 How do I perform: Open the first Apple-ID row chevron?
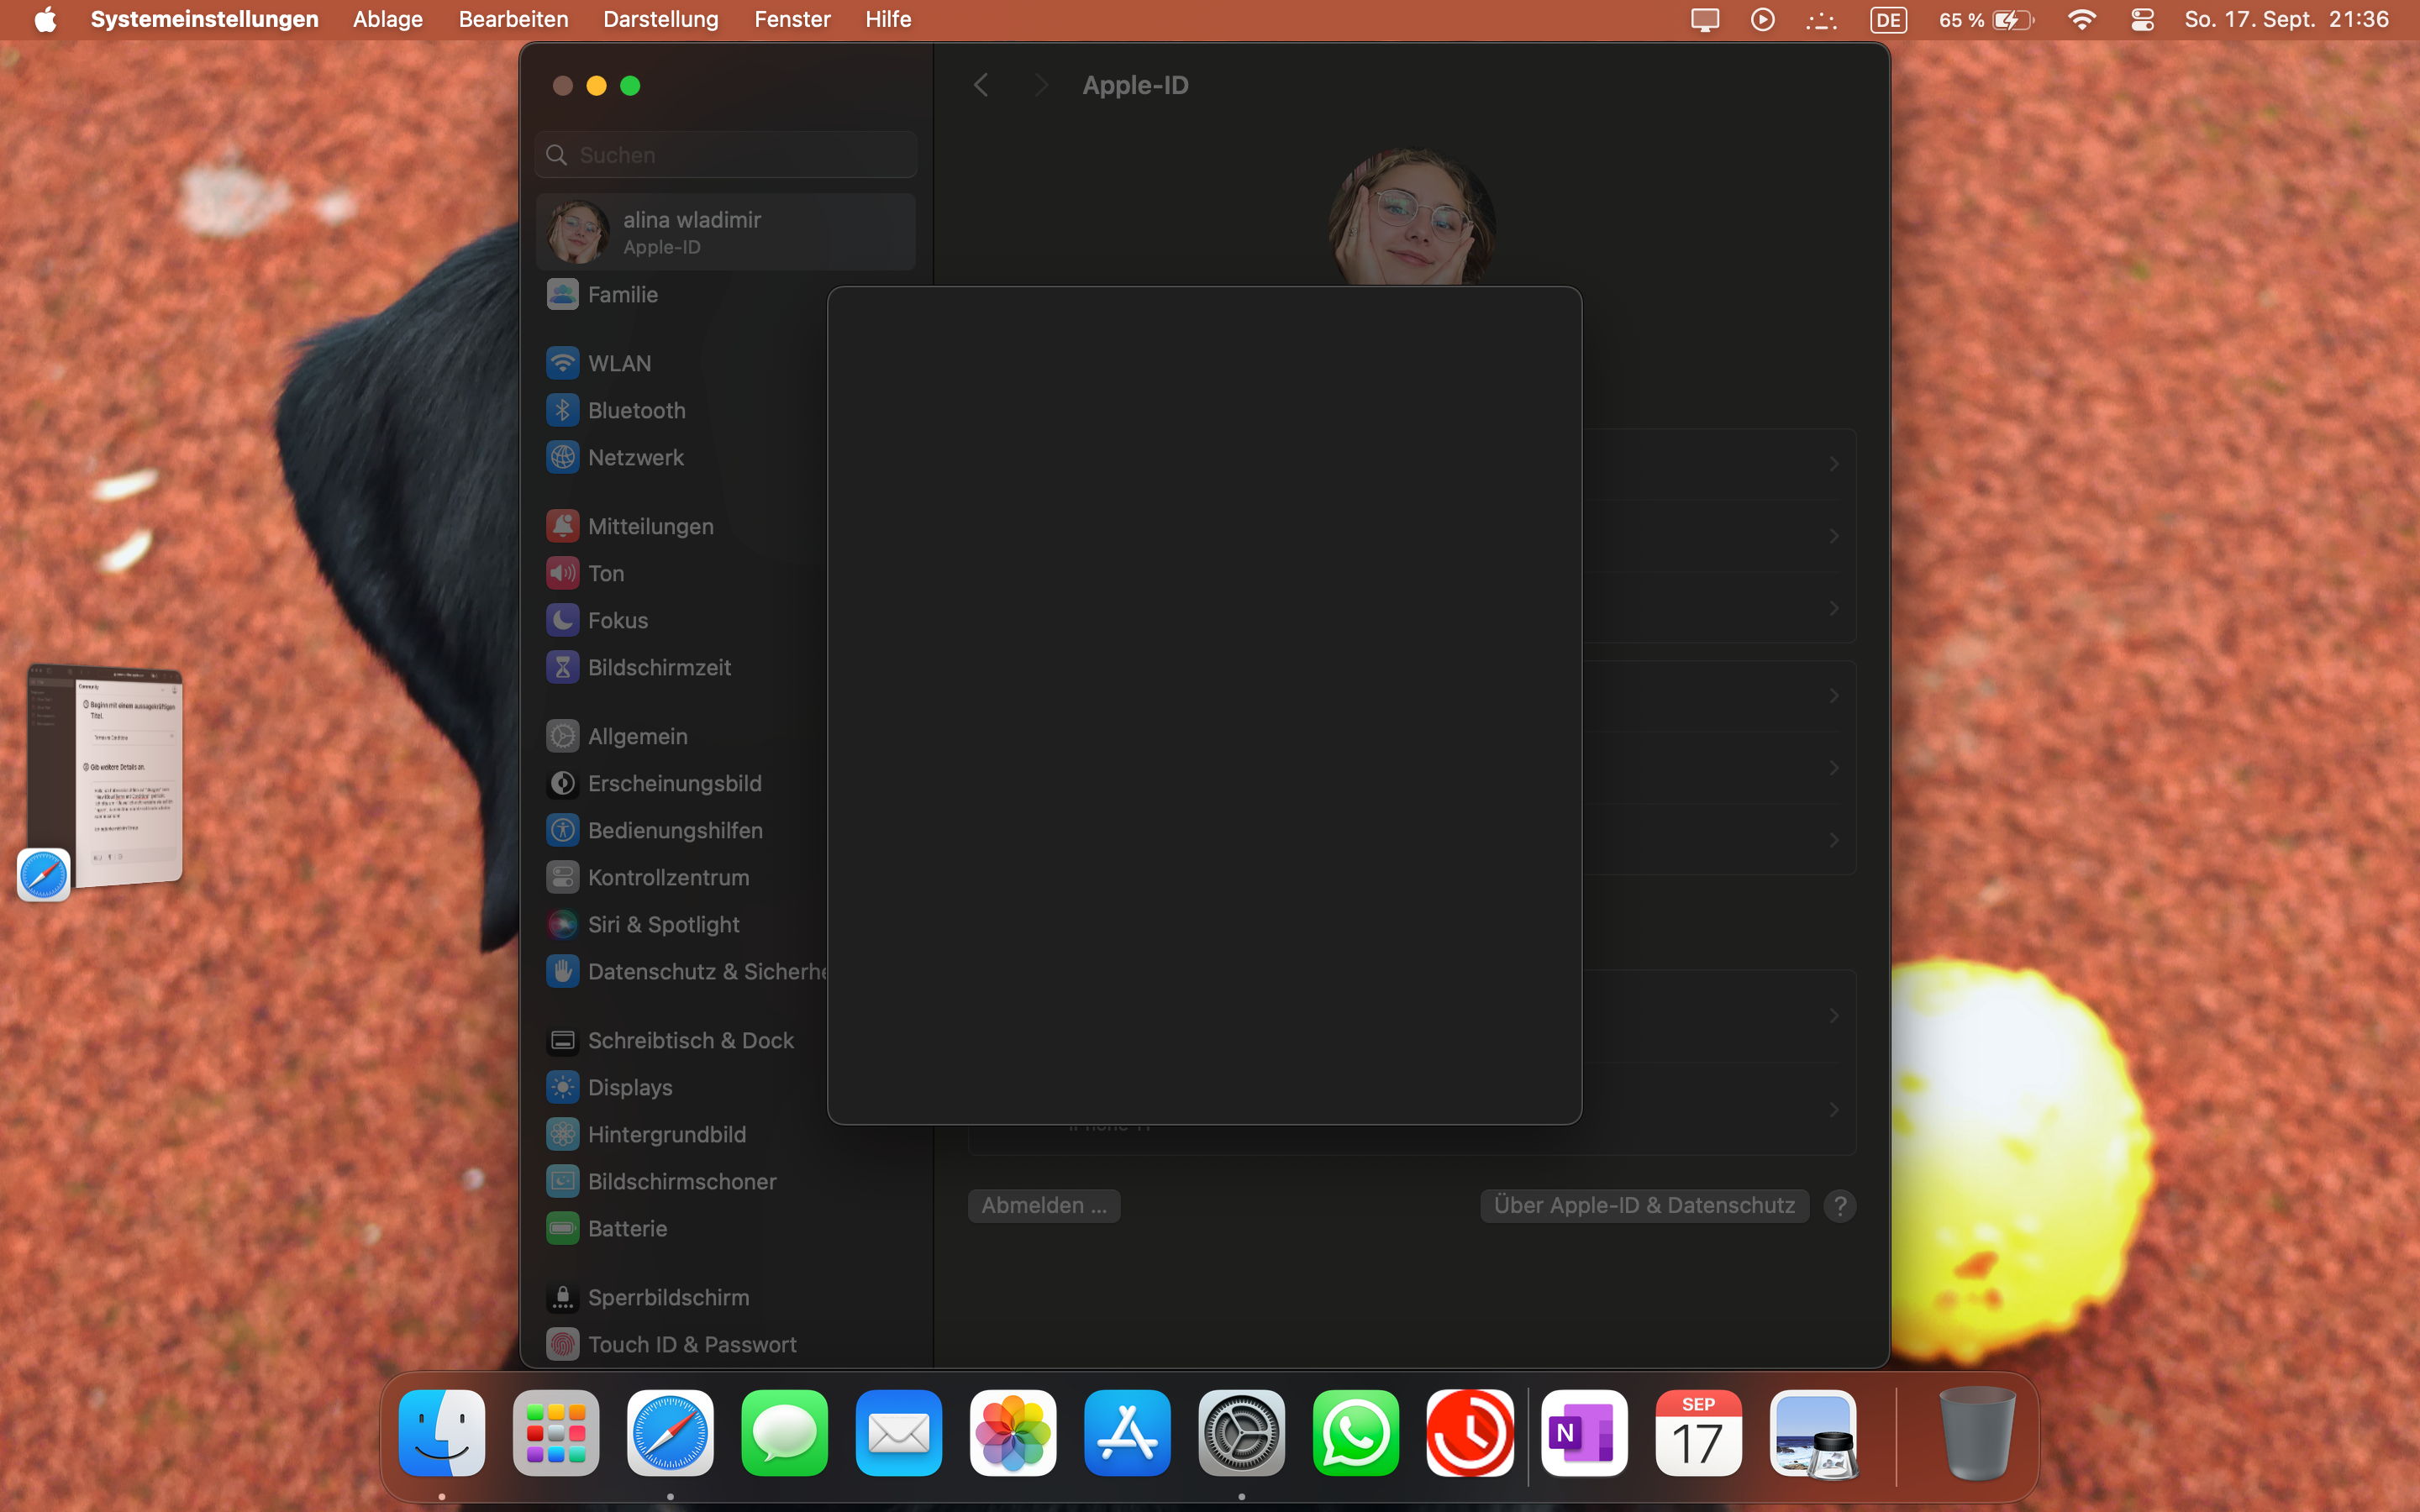tap(1833, 463)
